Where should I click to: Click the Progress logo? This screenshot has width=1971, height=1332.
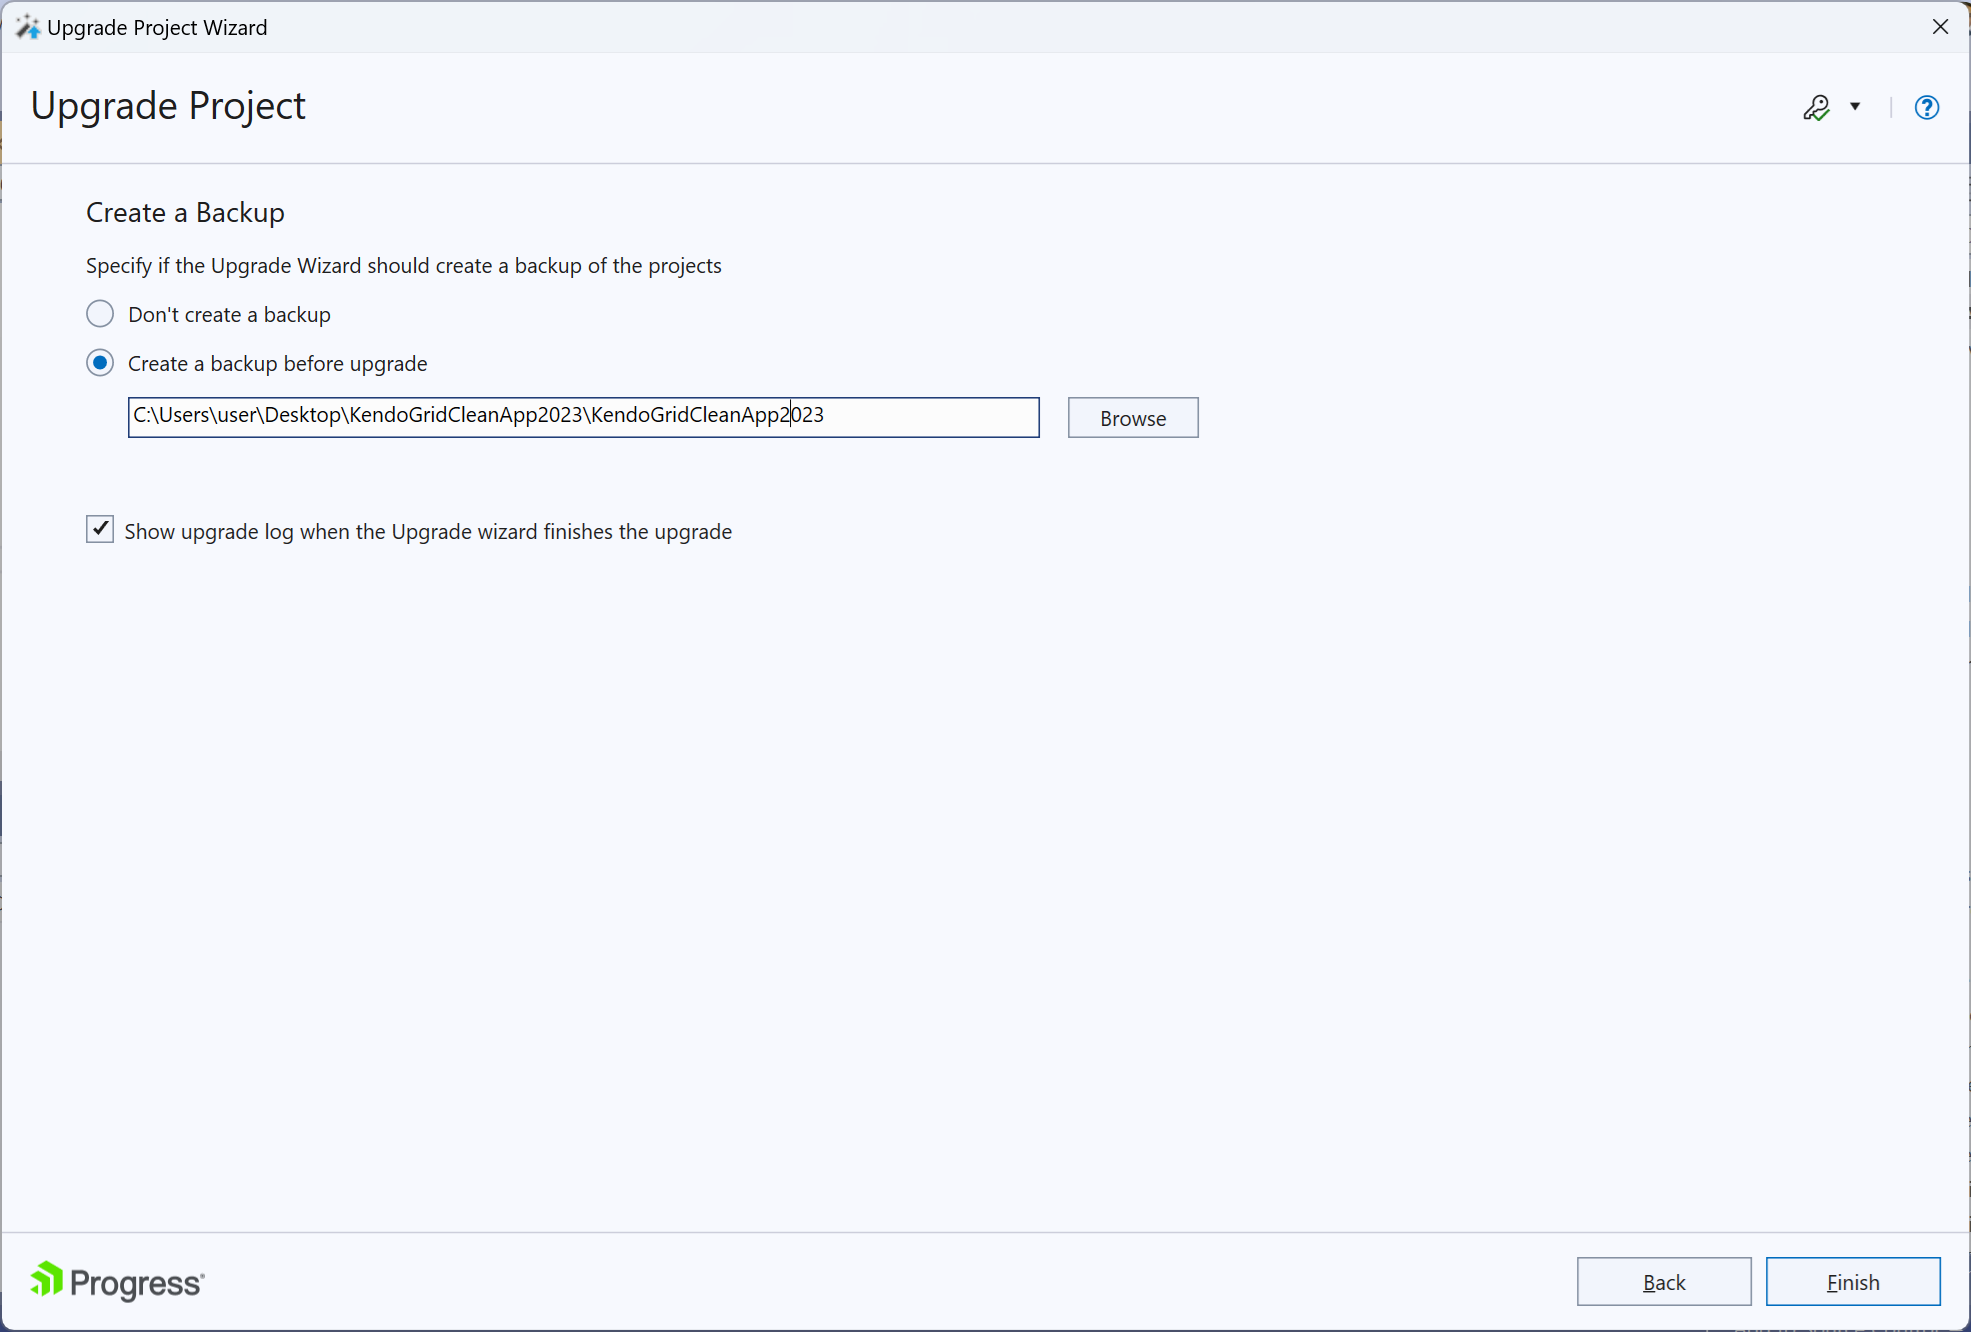[117, 1281]
